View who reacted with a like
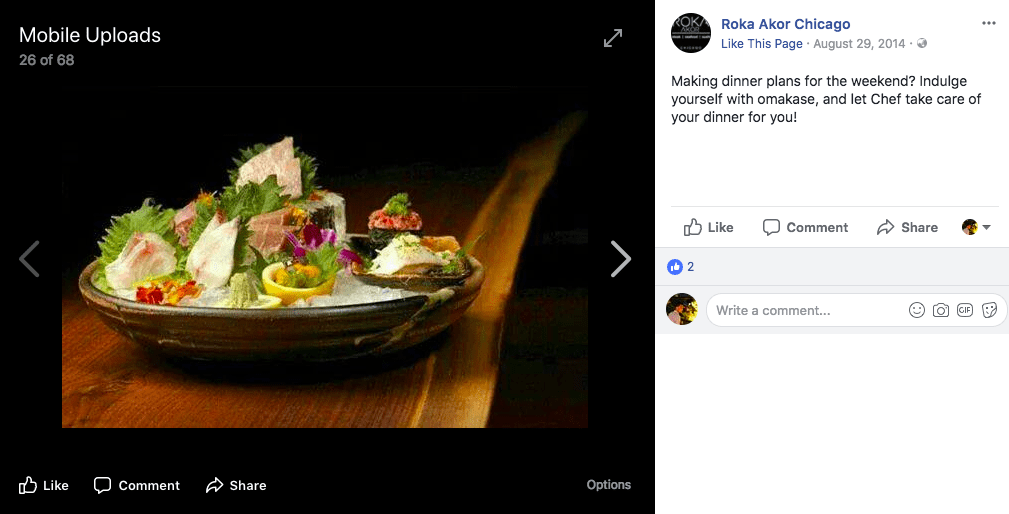 point(681,267)
